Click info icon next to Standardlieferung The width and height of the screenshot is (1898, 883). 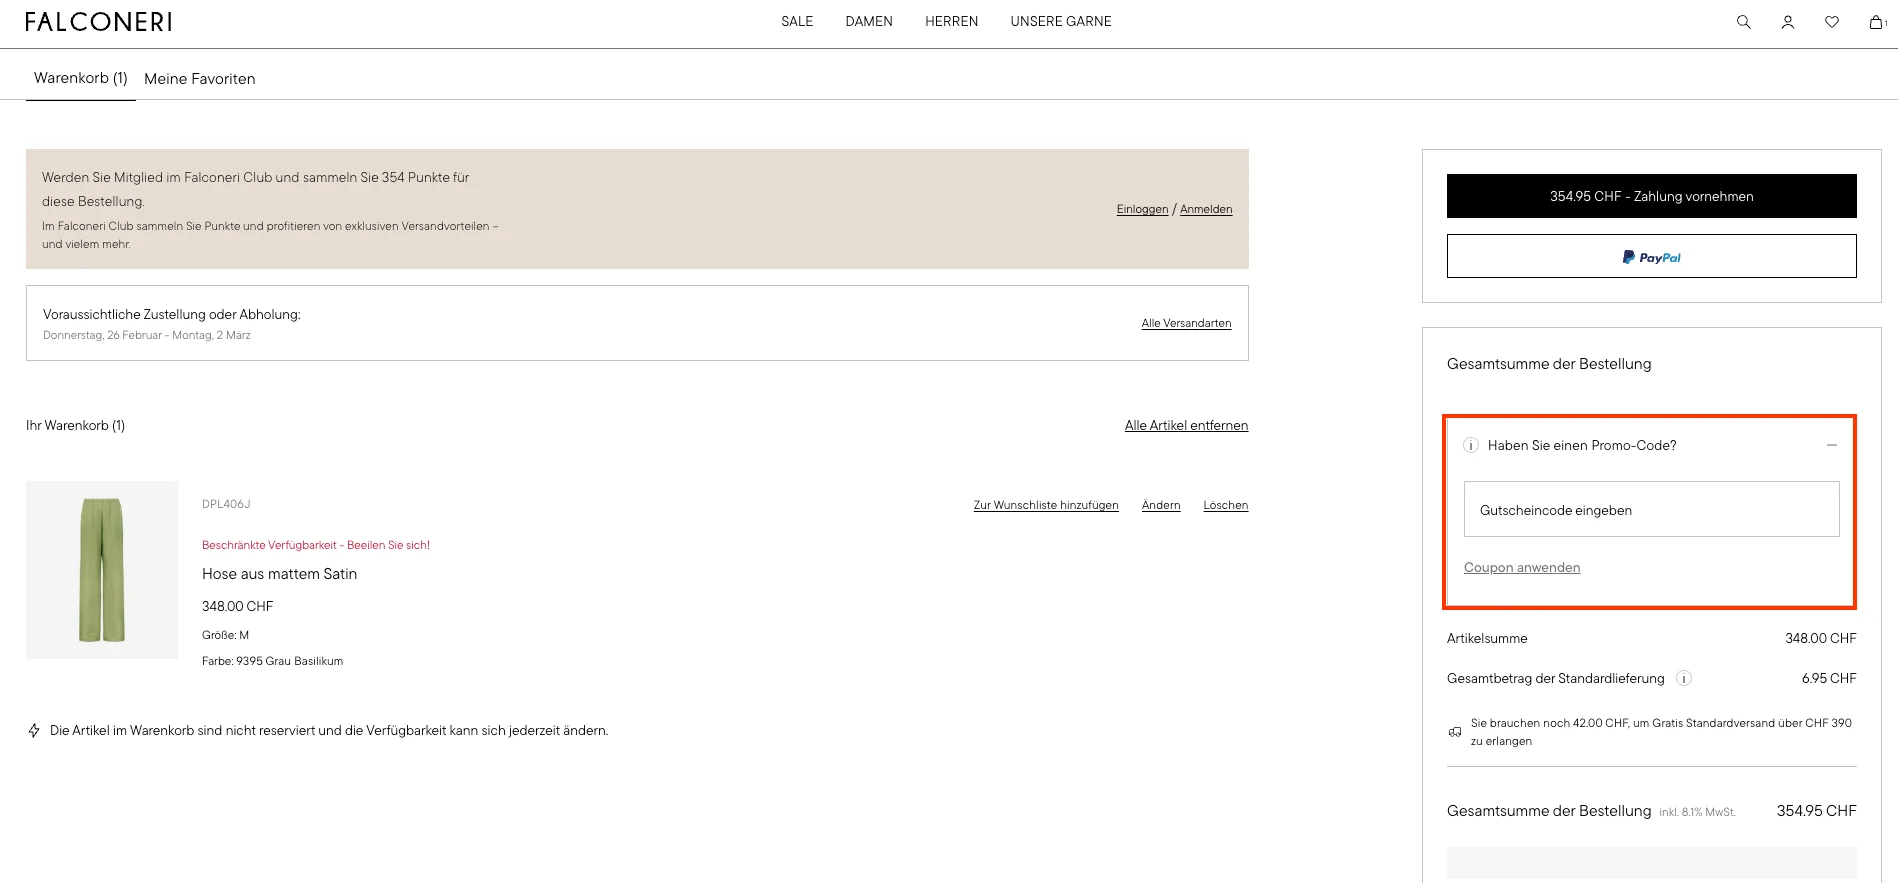click(1684, 679)
